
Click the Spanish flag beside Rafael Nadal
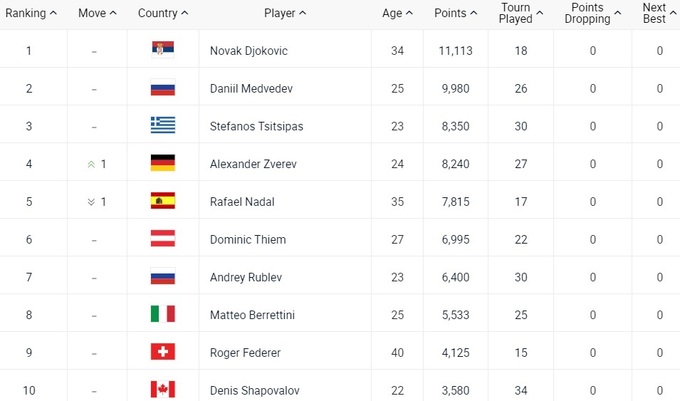pos(162,201)
